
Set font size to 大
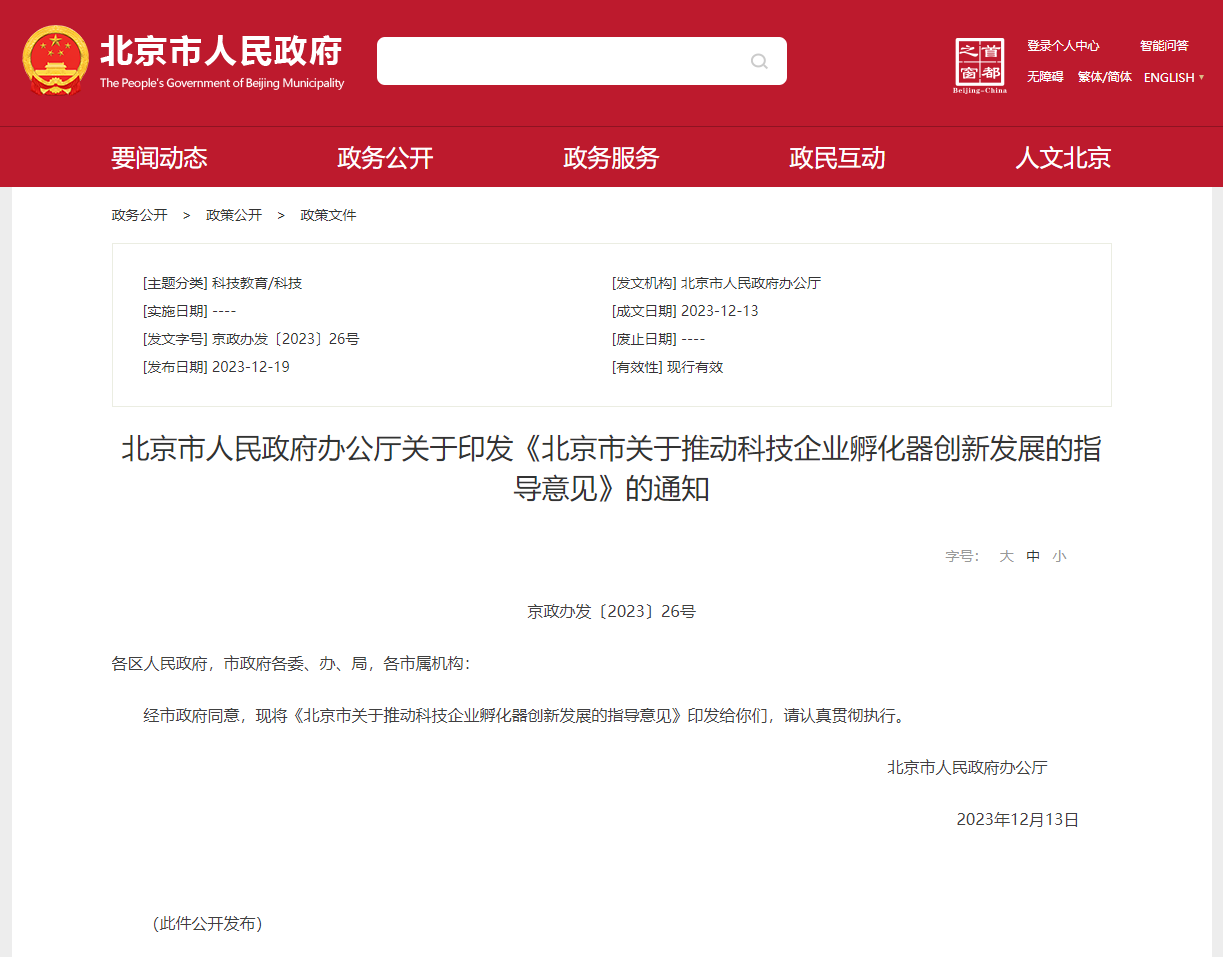1007,556
